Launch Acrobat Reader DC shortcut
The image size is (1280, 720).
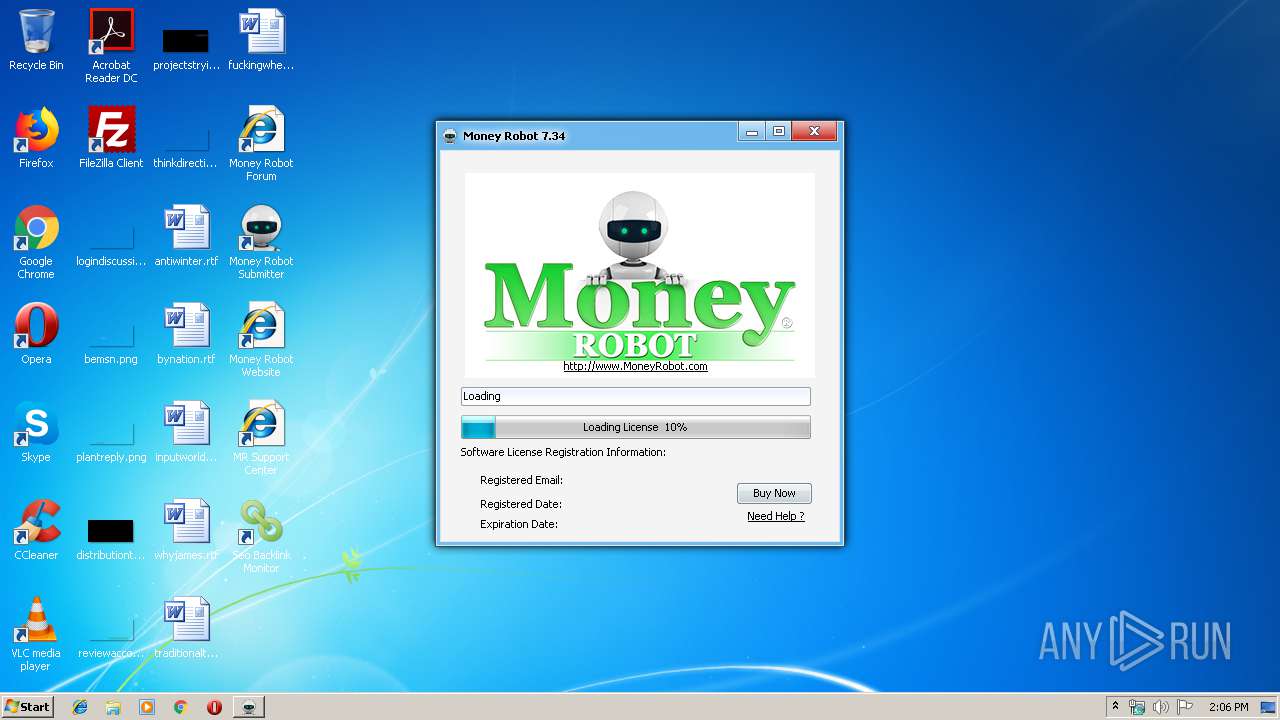pyautogui.click(x=111, y=45)
